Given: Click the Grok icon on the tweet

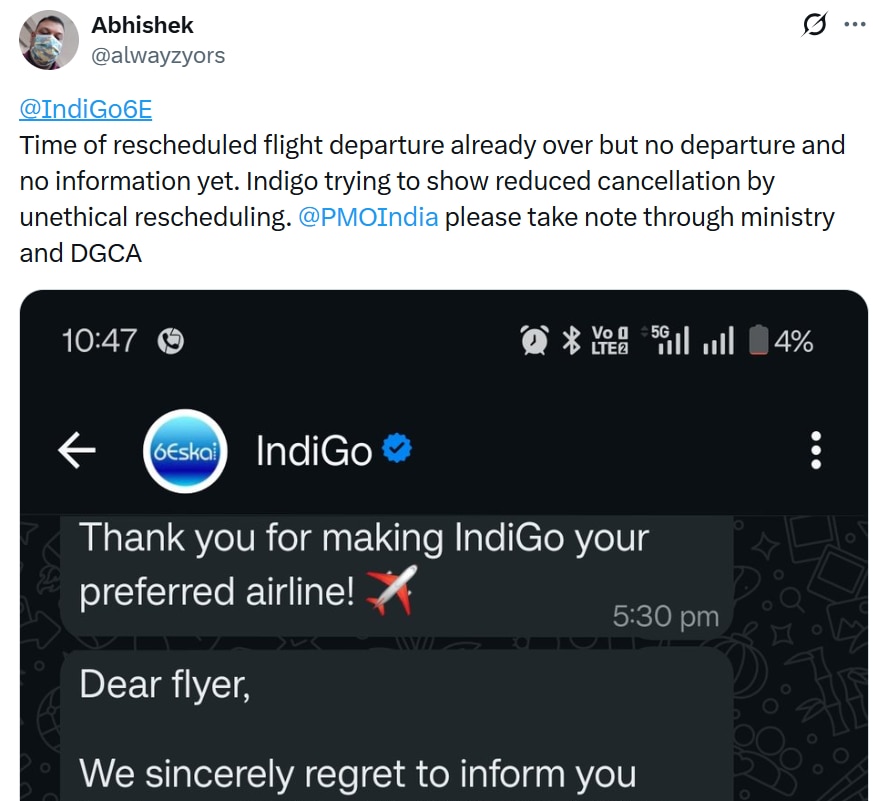Looking at the screenshot, I should pos(815,25).
